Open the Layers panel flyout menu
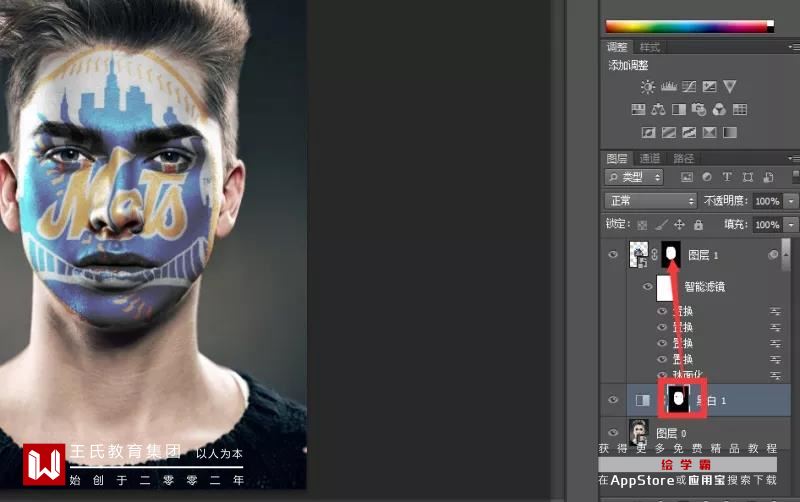 (x=794, y=158)
